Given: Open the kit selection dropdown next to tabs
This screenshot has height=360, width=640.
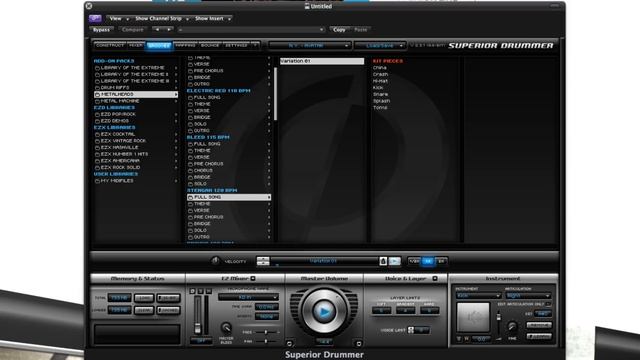Looking at the screenshot, I should (309, 45).
